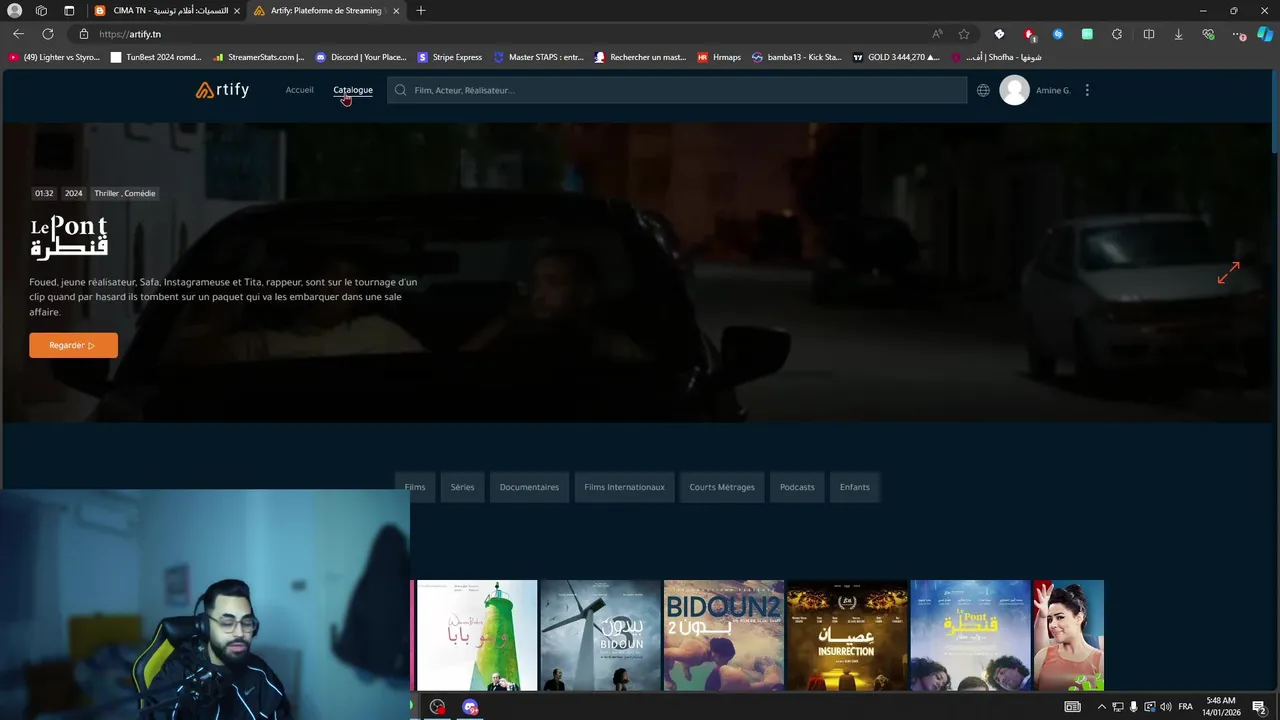This screenshot has height=720, width=1280.
Task: Open Browser essentials heart icon
Action: click(1209, 34)
